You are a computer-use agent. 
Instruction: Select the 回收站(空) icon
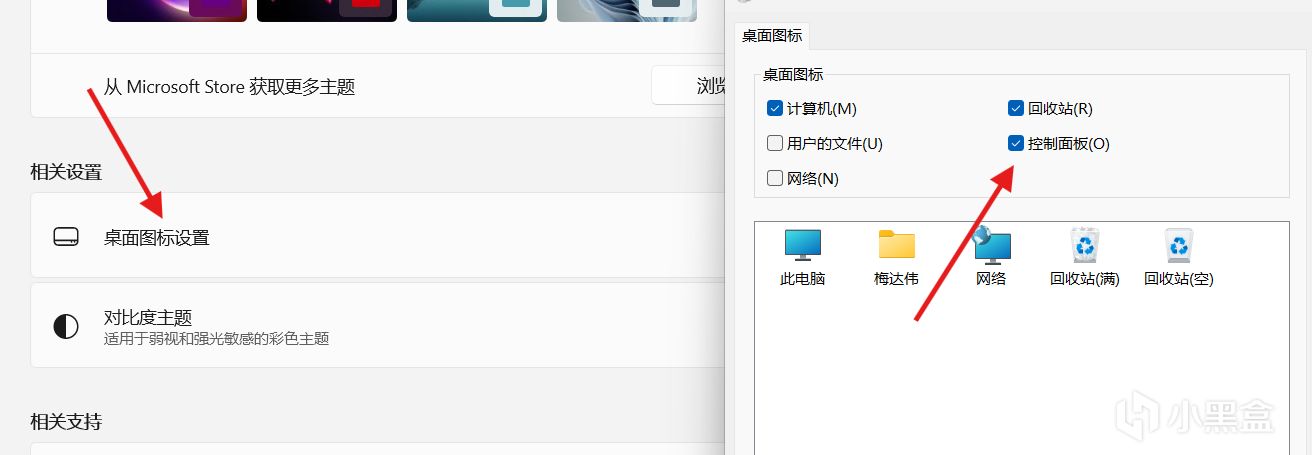[1178, 257]
